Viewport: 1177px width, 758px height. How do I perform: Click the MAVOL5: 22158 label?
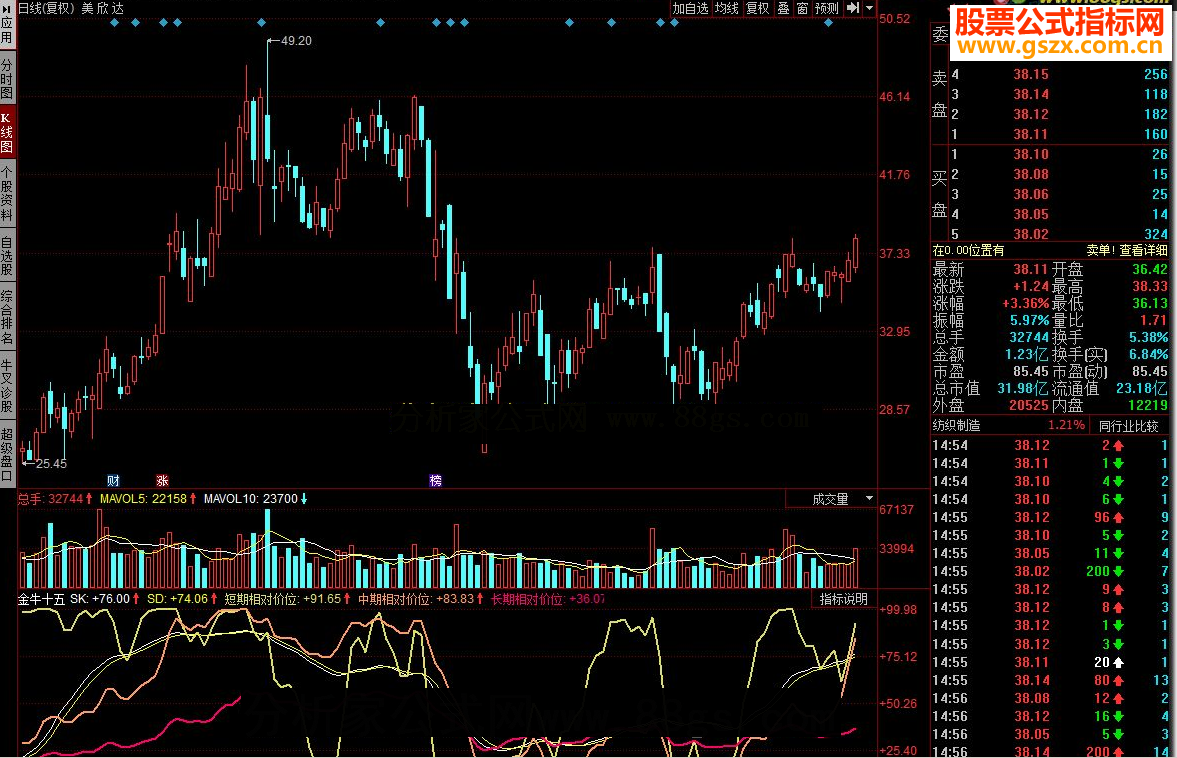click(x=143, y=498)
